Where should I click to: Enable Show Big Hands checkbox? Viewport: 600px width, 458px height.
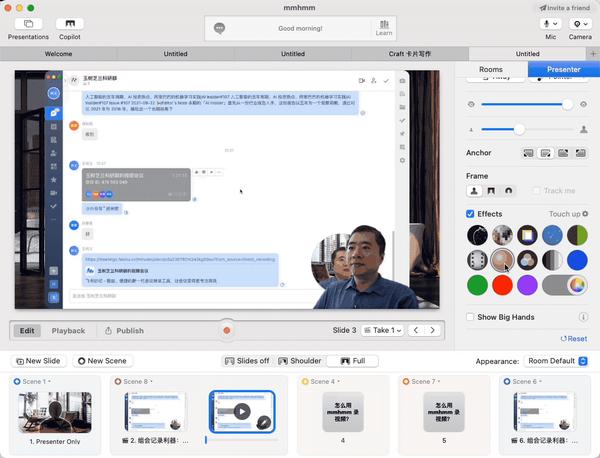pos(470,317)
